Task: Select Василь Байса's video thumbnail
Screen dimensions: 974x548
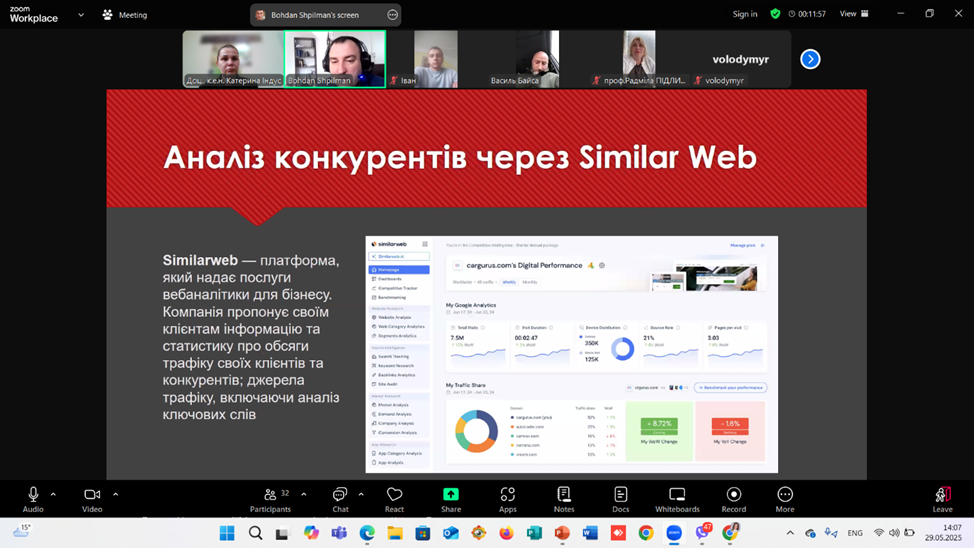Action: (537, 59)
